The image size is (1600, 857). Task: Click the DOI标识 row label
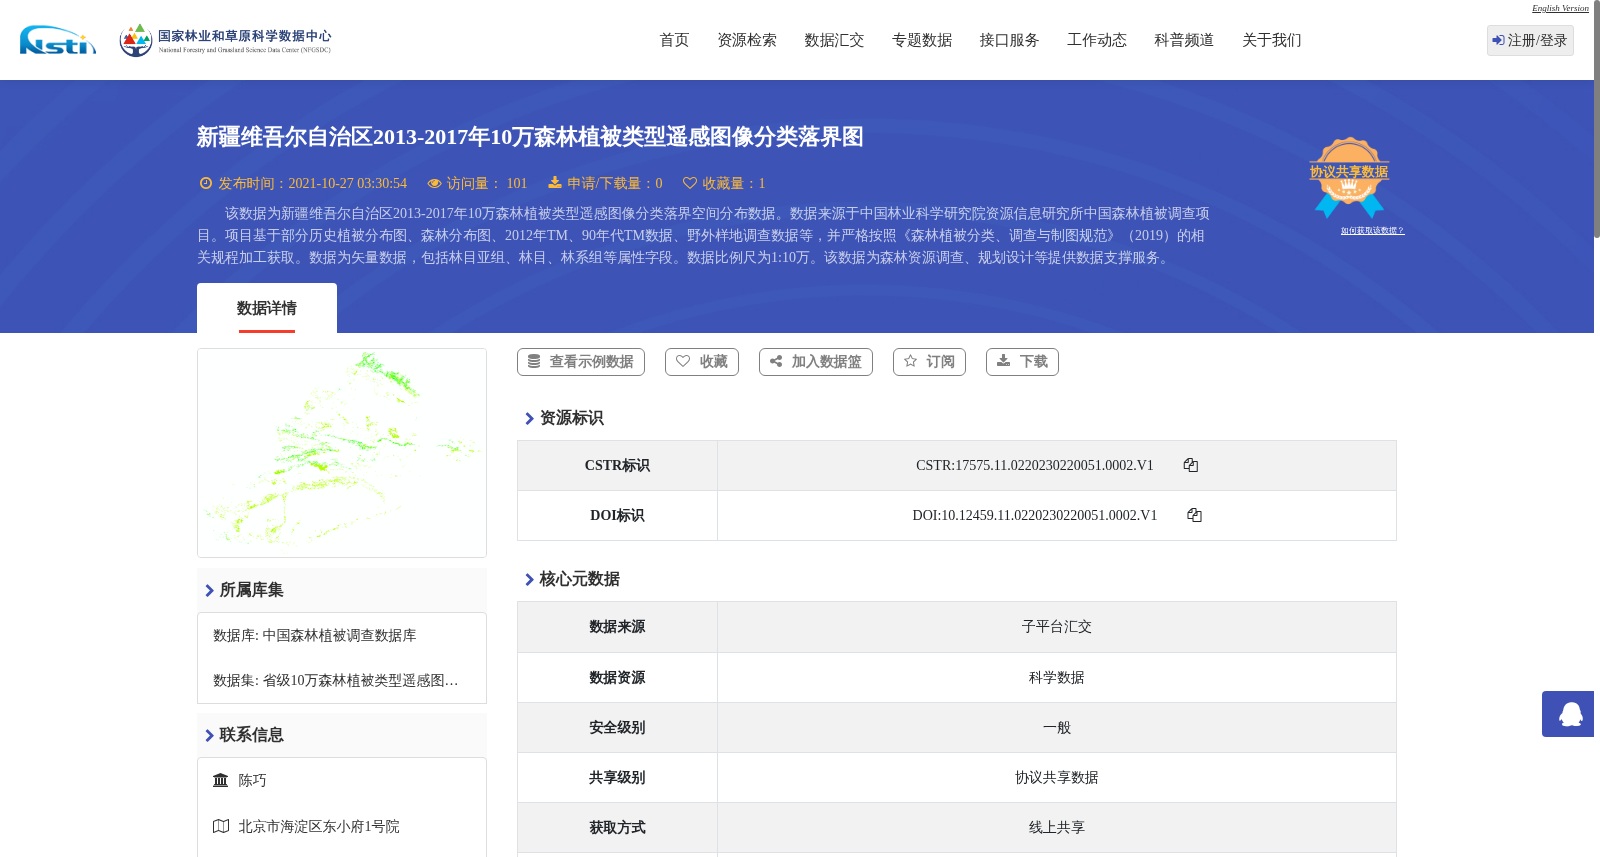[617, 516]
